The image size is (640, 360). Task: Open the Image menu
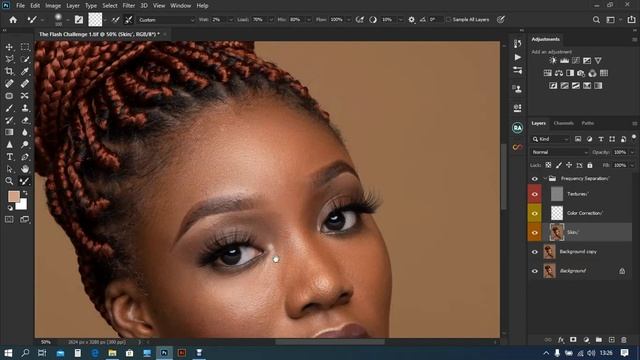53,6
